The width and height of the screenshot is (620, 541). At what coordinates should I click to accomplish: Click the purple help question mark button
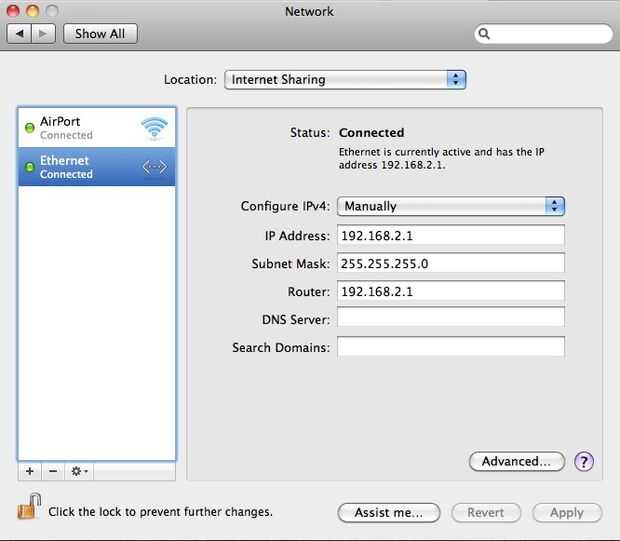pyautogui.click(x=584, y=462)
